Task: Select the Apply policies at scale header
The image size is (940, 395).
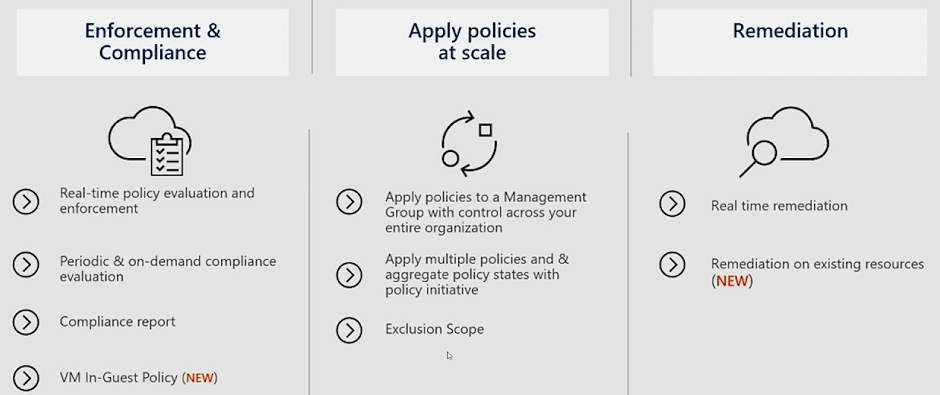Action: coord(472,42)
